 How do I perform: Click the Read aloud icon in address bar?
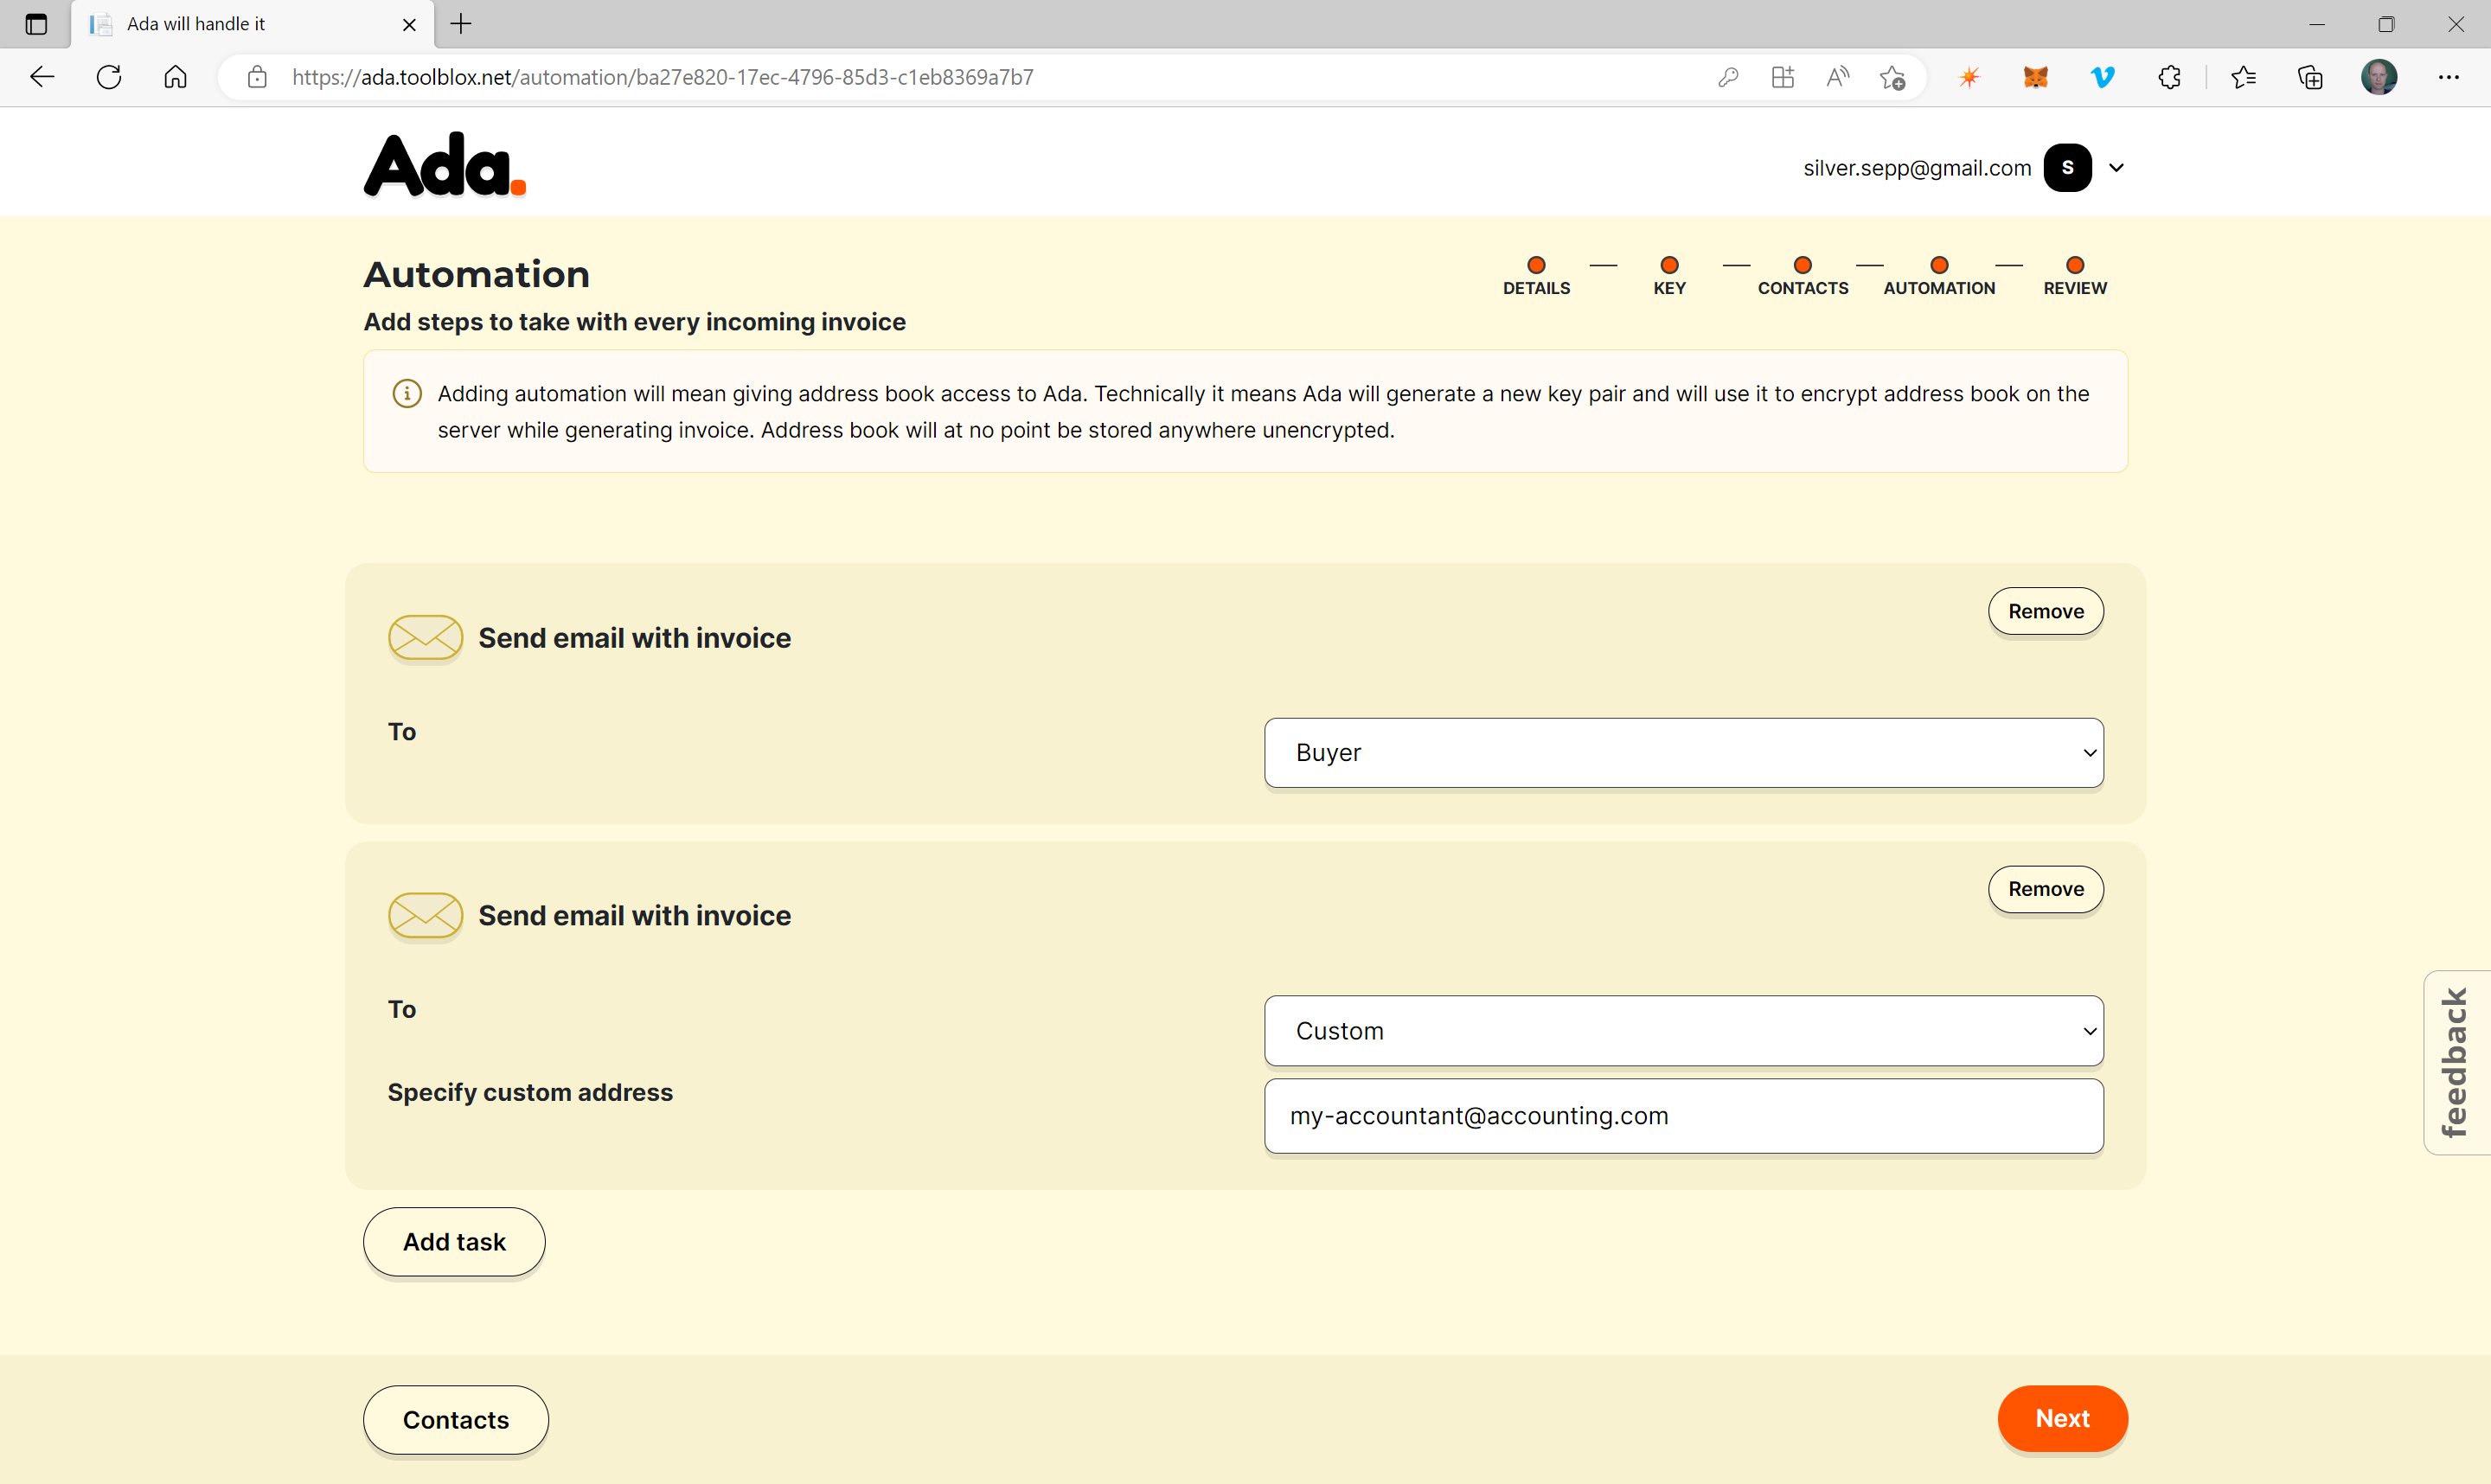click(x=1837, y=77)
